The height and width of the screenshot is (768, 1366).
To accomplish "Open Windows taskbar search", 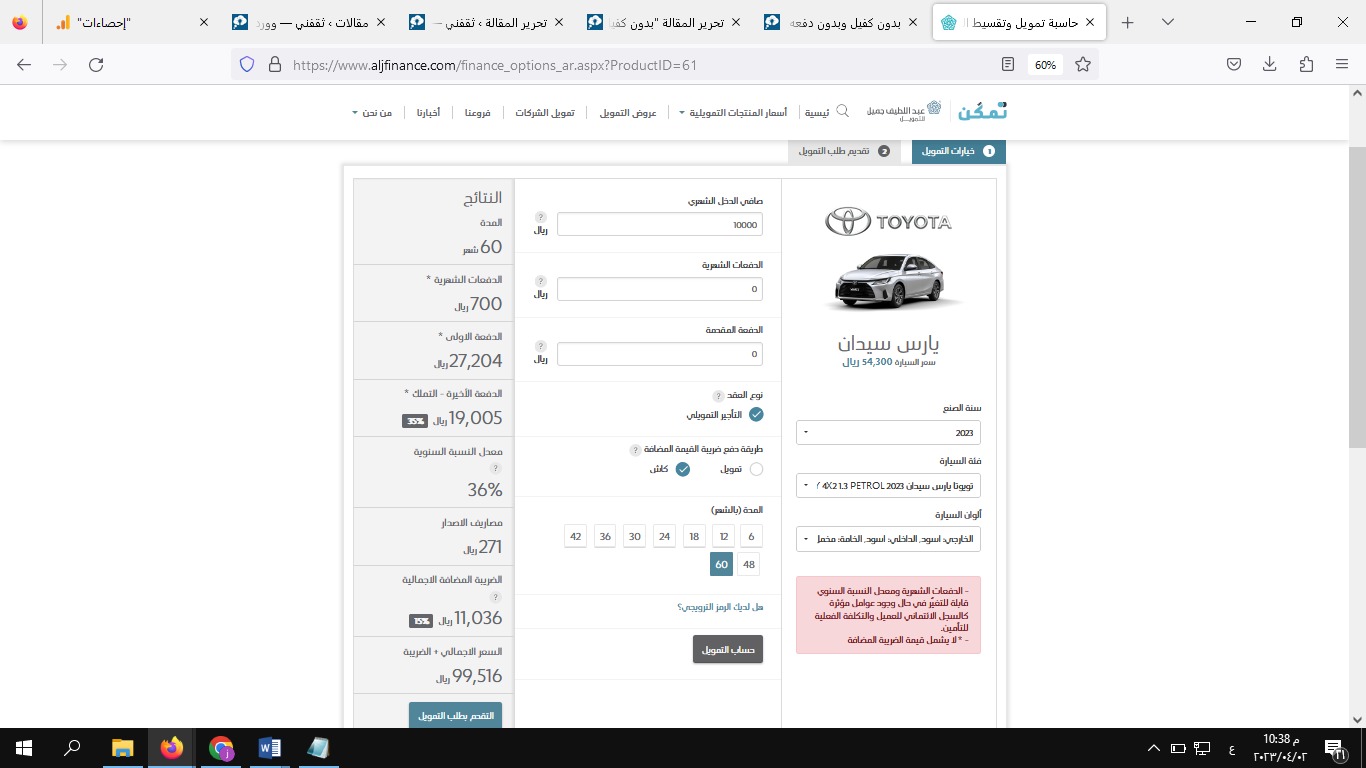I will click(73, 747).
